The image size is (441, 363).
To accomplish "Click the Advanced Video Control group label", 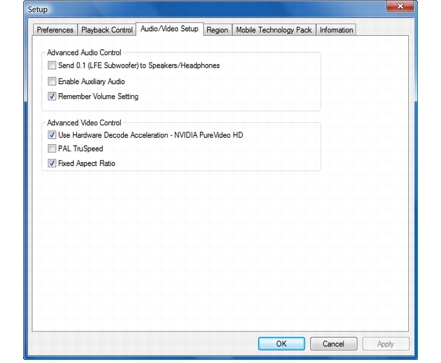I will tap(84, 123).
